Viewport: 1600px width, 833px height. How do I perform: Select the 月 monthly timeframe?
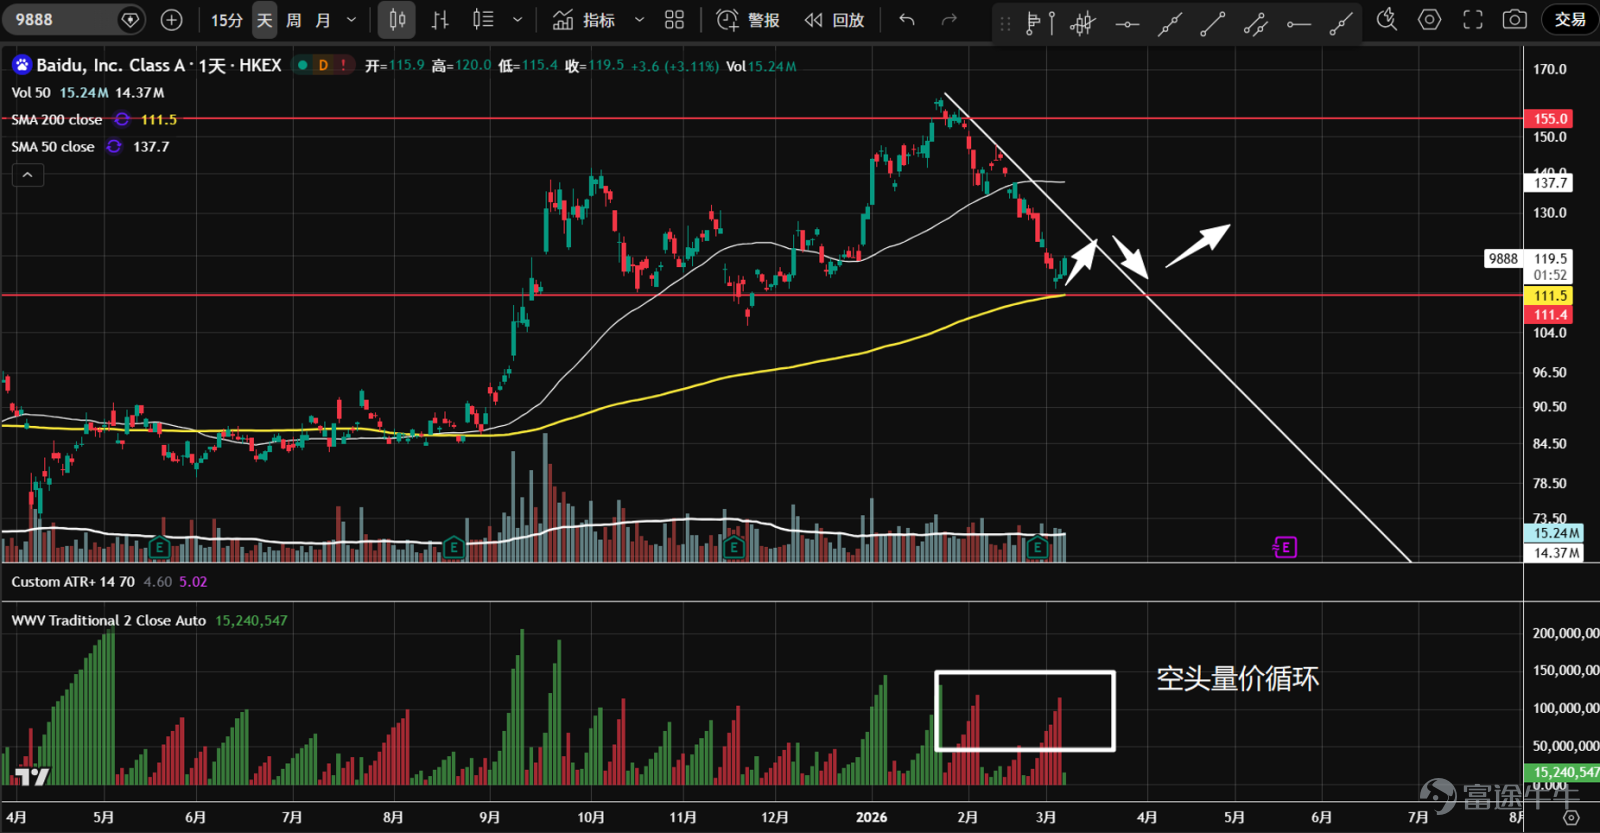coord(323,20)
